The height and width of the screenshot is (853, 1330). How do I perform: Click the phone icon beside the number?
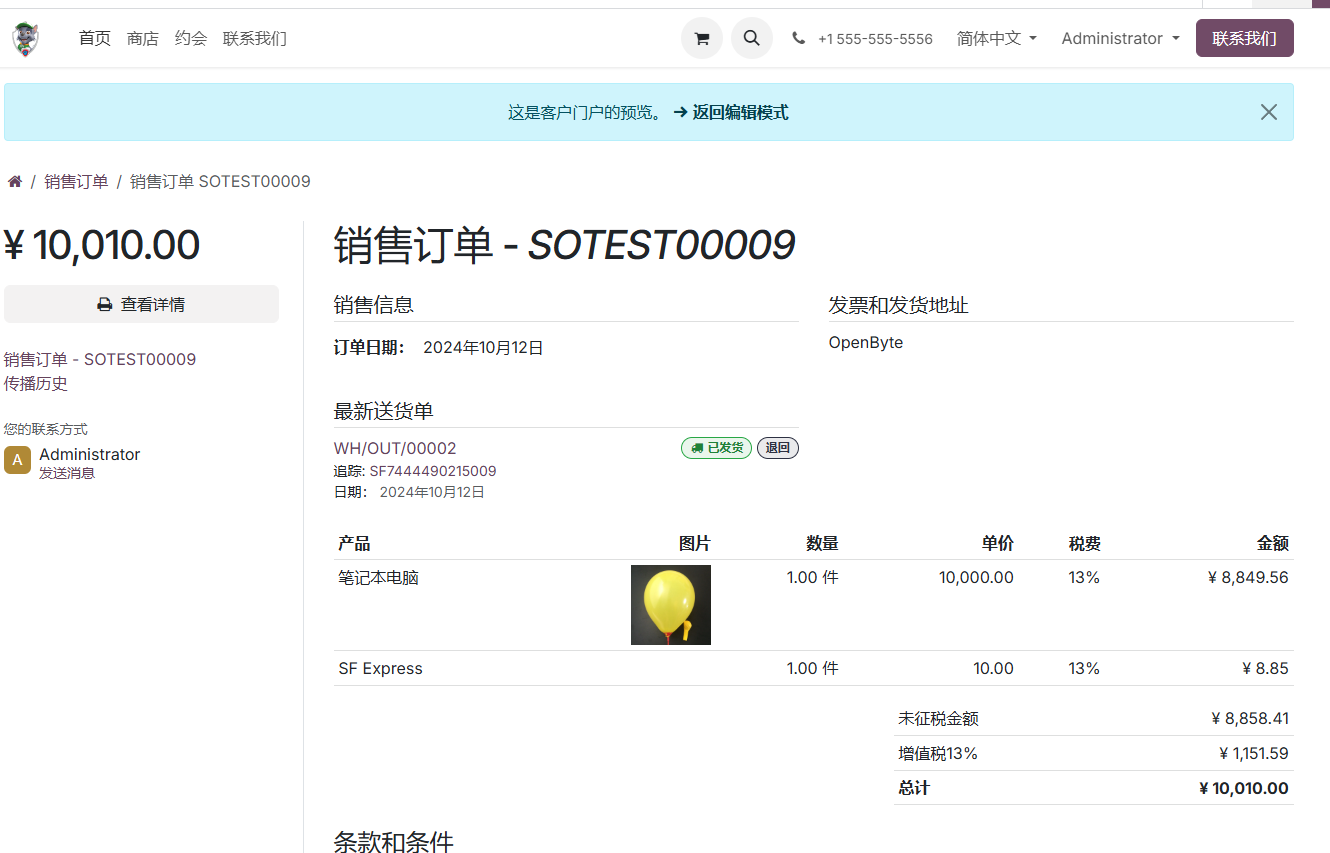798,39
